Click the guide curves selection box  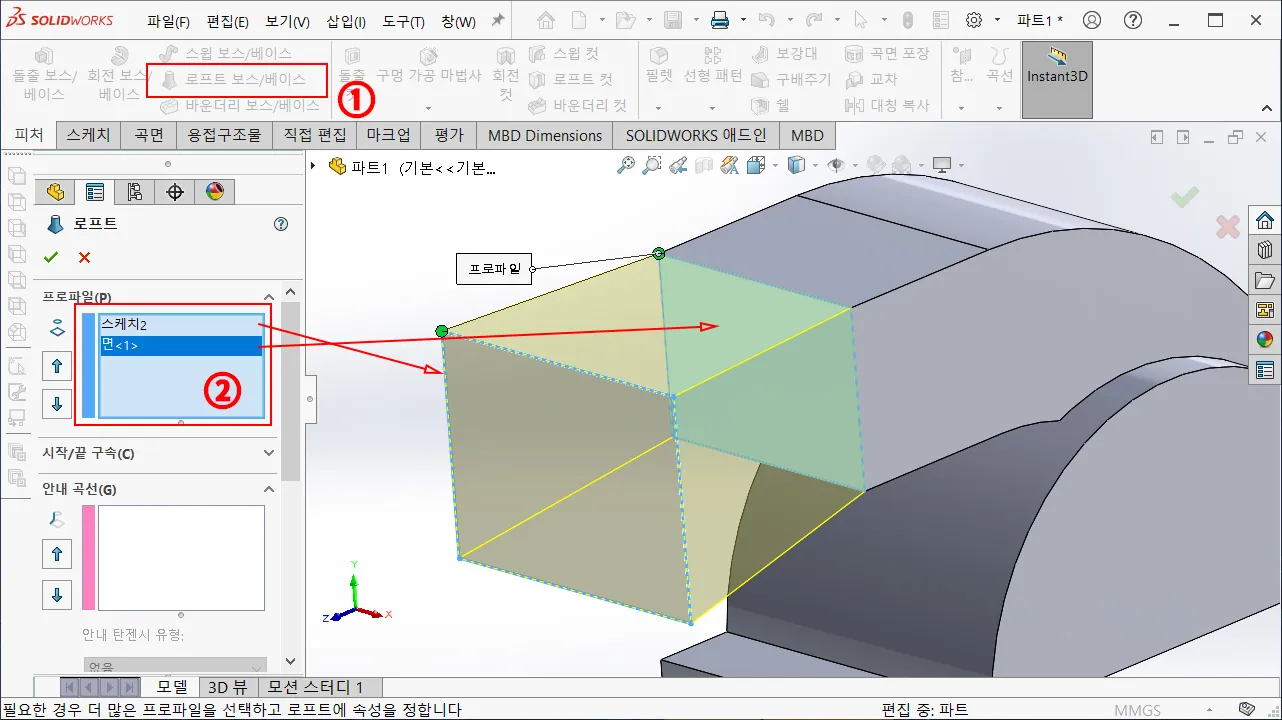click(x=181, y=558)
